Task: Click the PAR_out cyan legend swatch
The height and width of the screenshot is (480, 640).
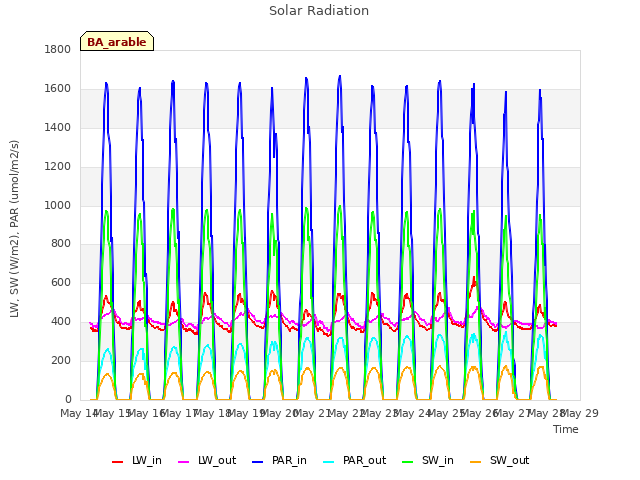Action: pos(328,462)
